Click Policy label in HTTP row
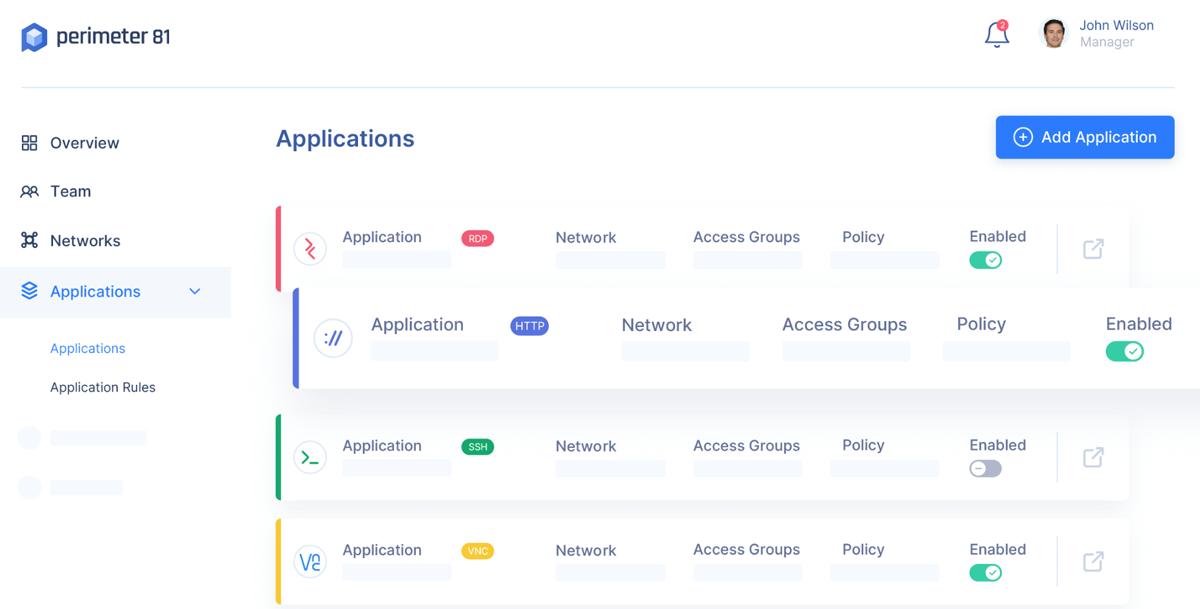 [x=981, y=324]
